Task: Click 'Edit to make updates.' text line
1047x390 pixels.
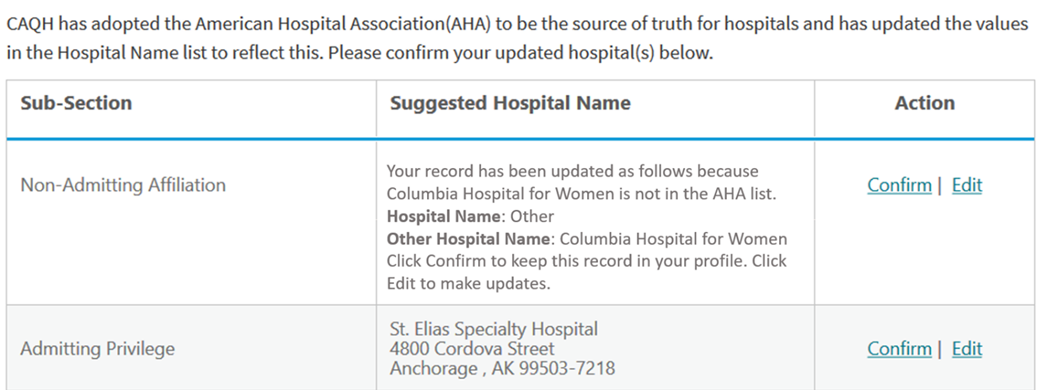Action: (469, 283)
